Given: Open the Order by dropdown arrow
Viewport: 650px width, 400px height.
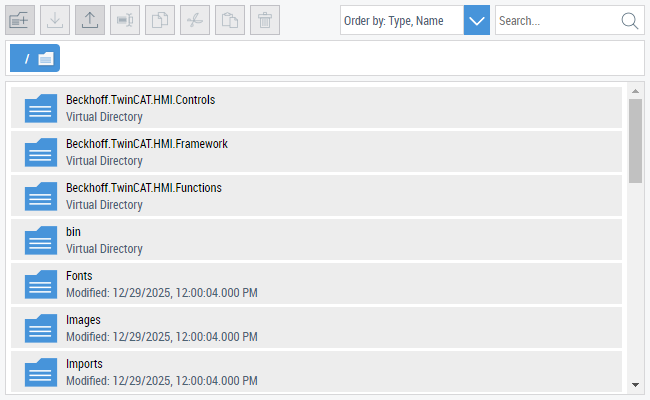Looking at the screenshot, I should click(477, 20).
